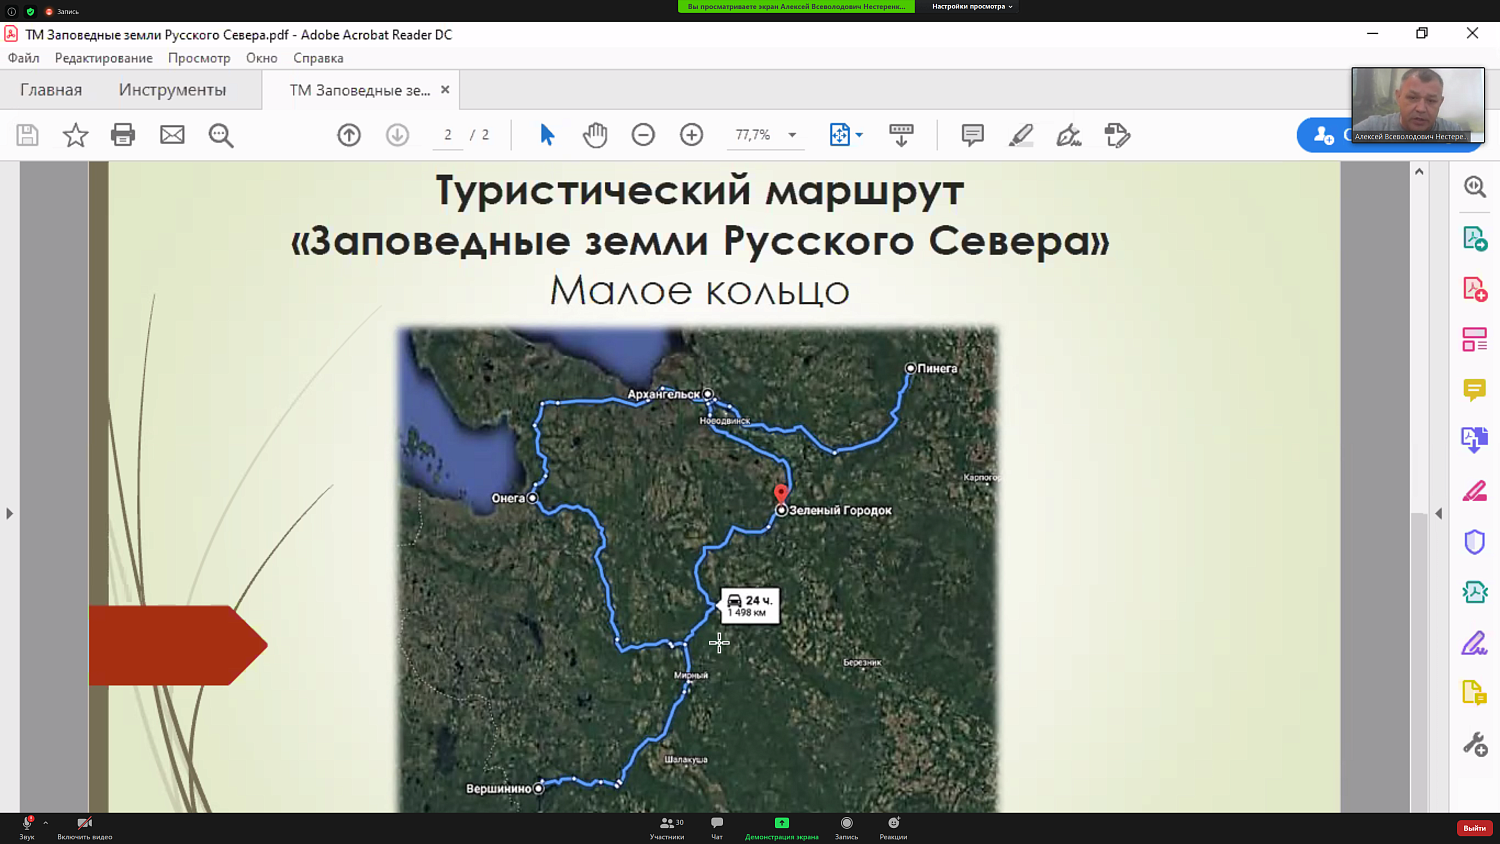
Task: Open the sticky note comment tool
Action: [x=971, y=135]
